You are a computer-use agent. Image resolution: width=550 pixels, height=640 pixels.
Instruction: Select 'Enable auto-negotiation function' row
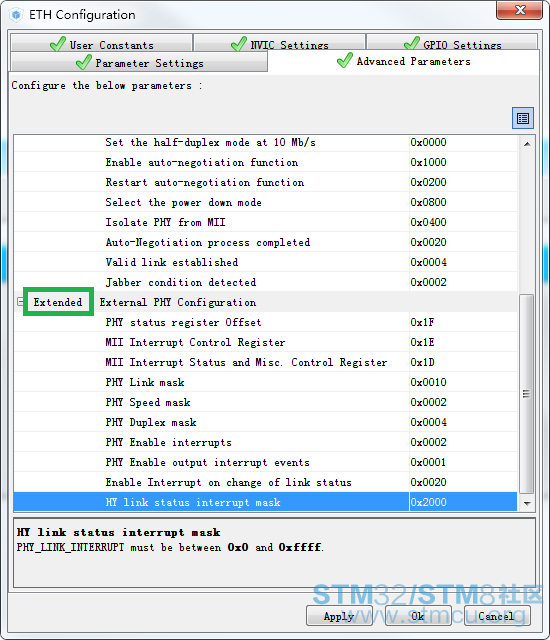266,162
